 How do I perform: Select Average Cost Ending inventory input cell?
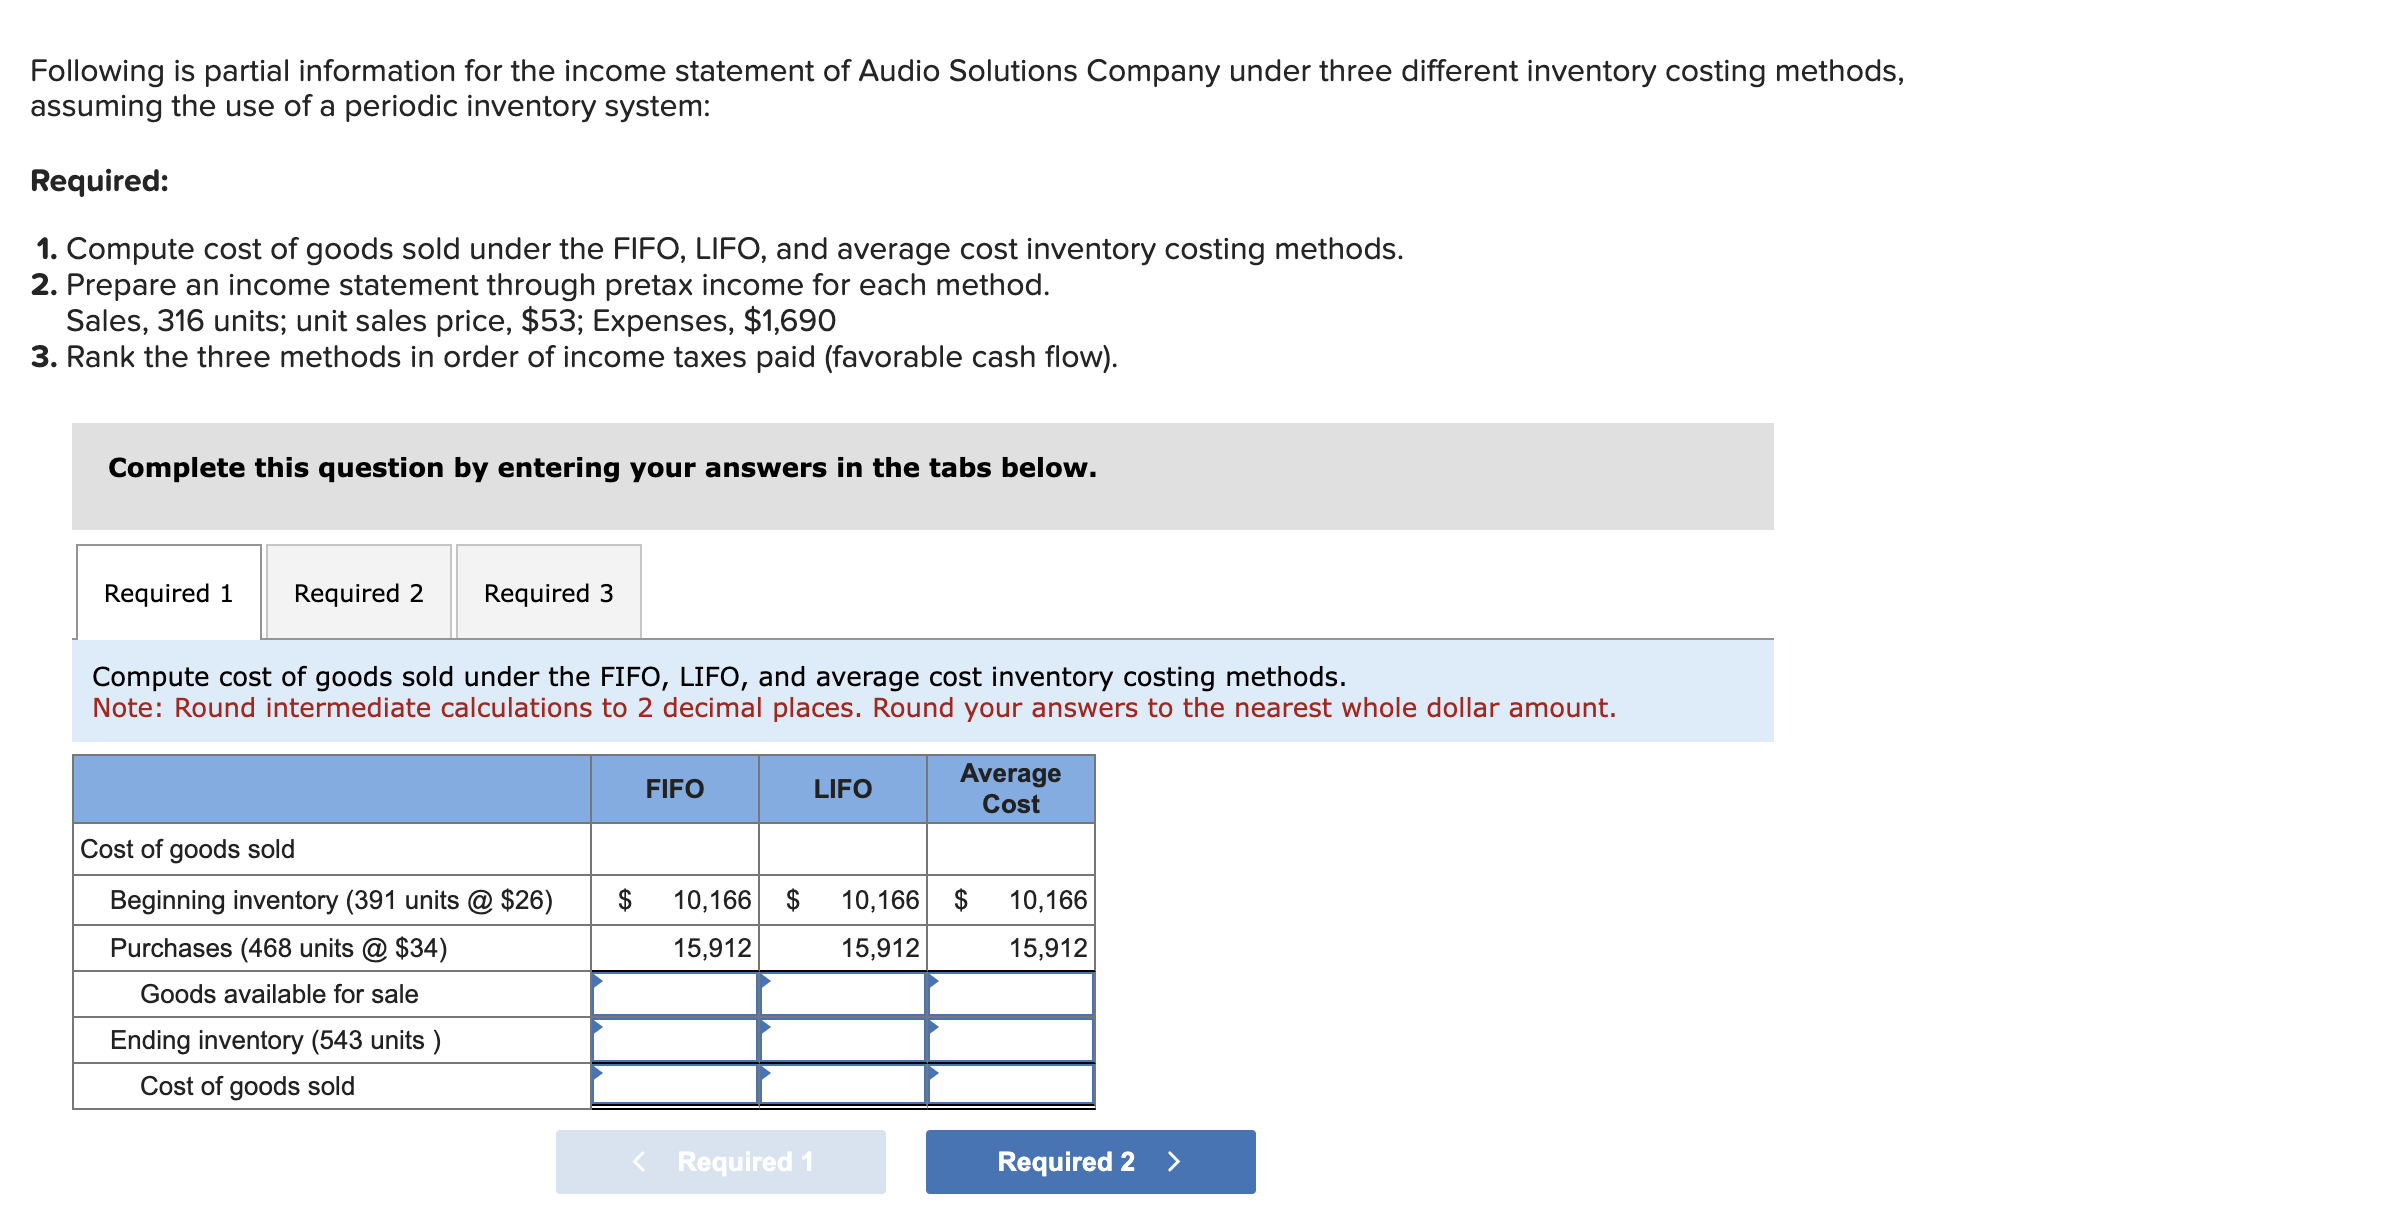1011,1040
